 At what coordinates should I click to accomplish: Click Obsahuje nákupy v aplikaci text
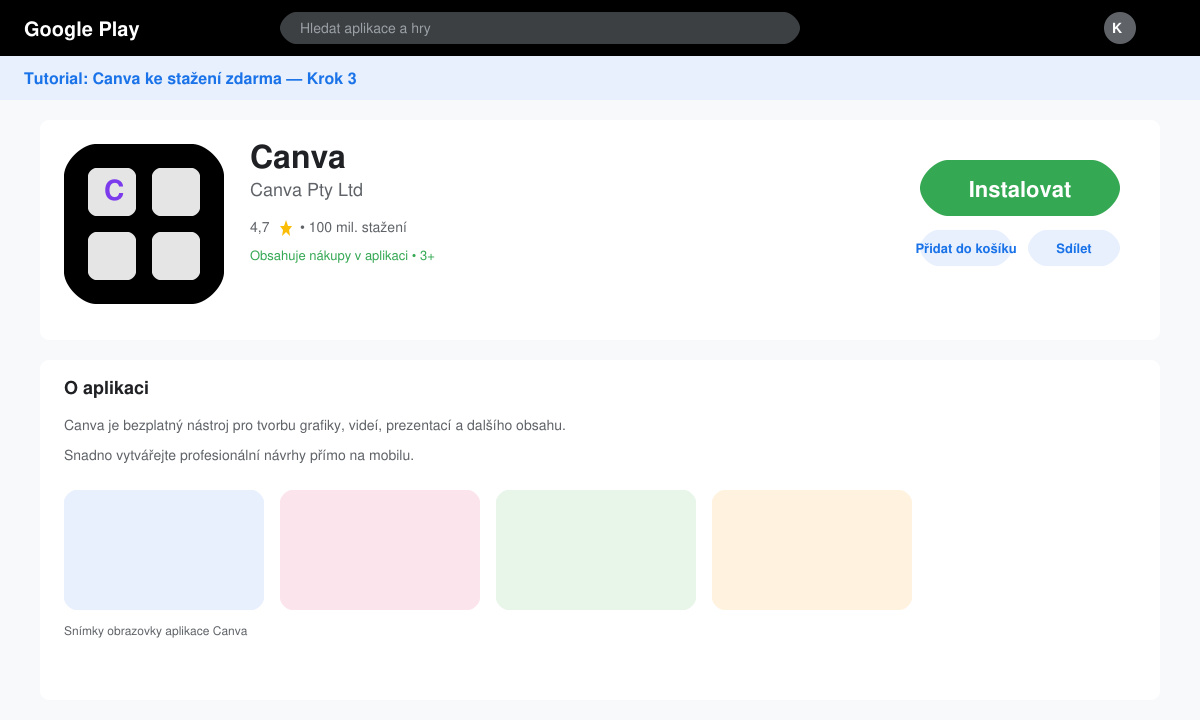point(329,256)
